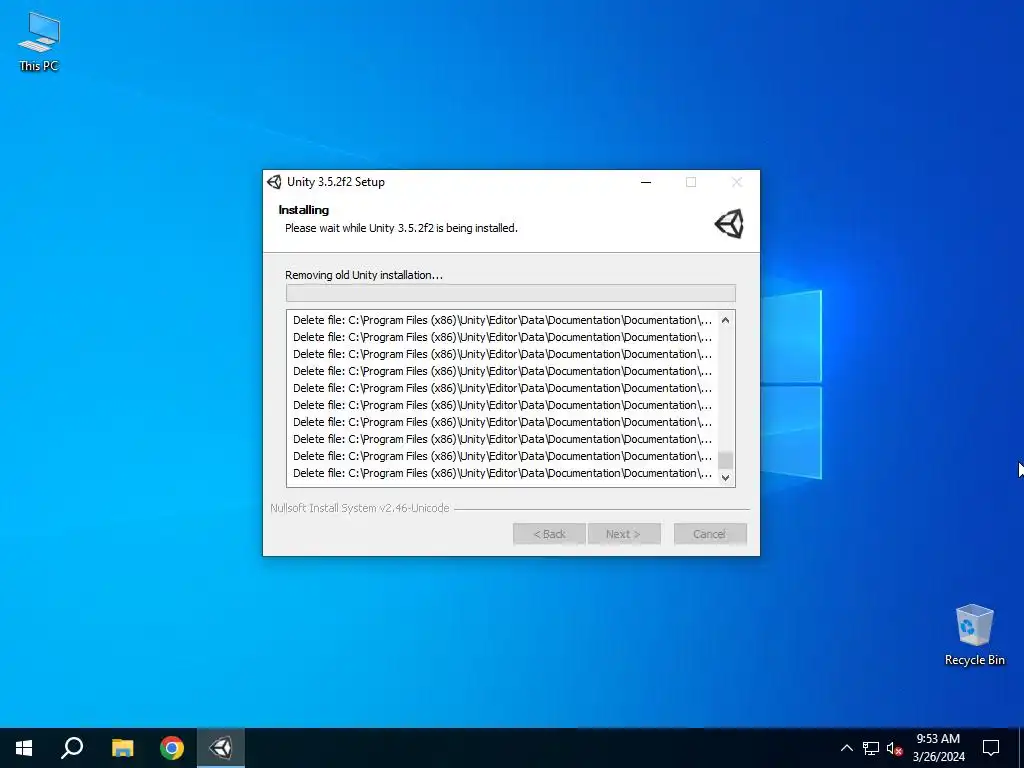Click the 'Installing' heading text
The height and width of the screenshot is (768, 1024).
(304, 210)
